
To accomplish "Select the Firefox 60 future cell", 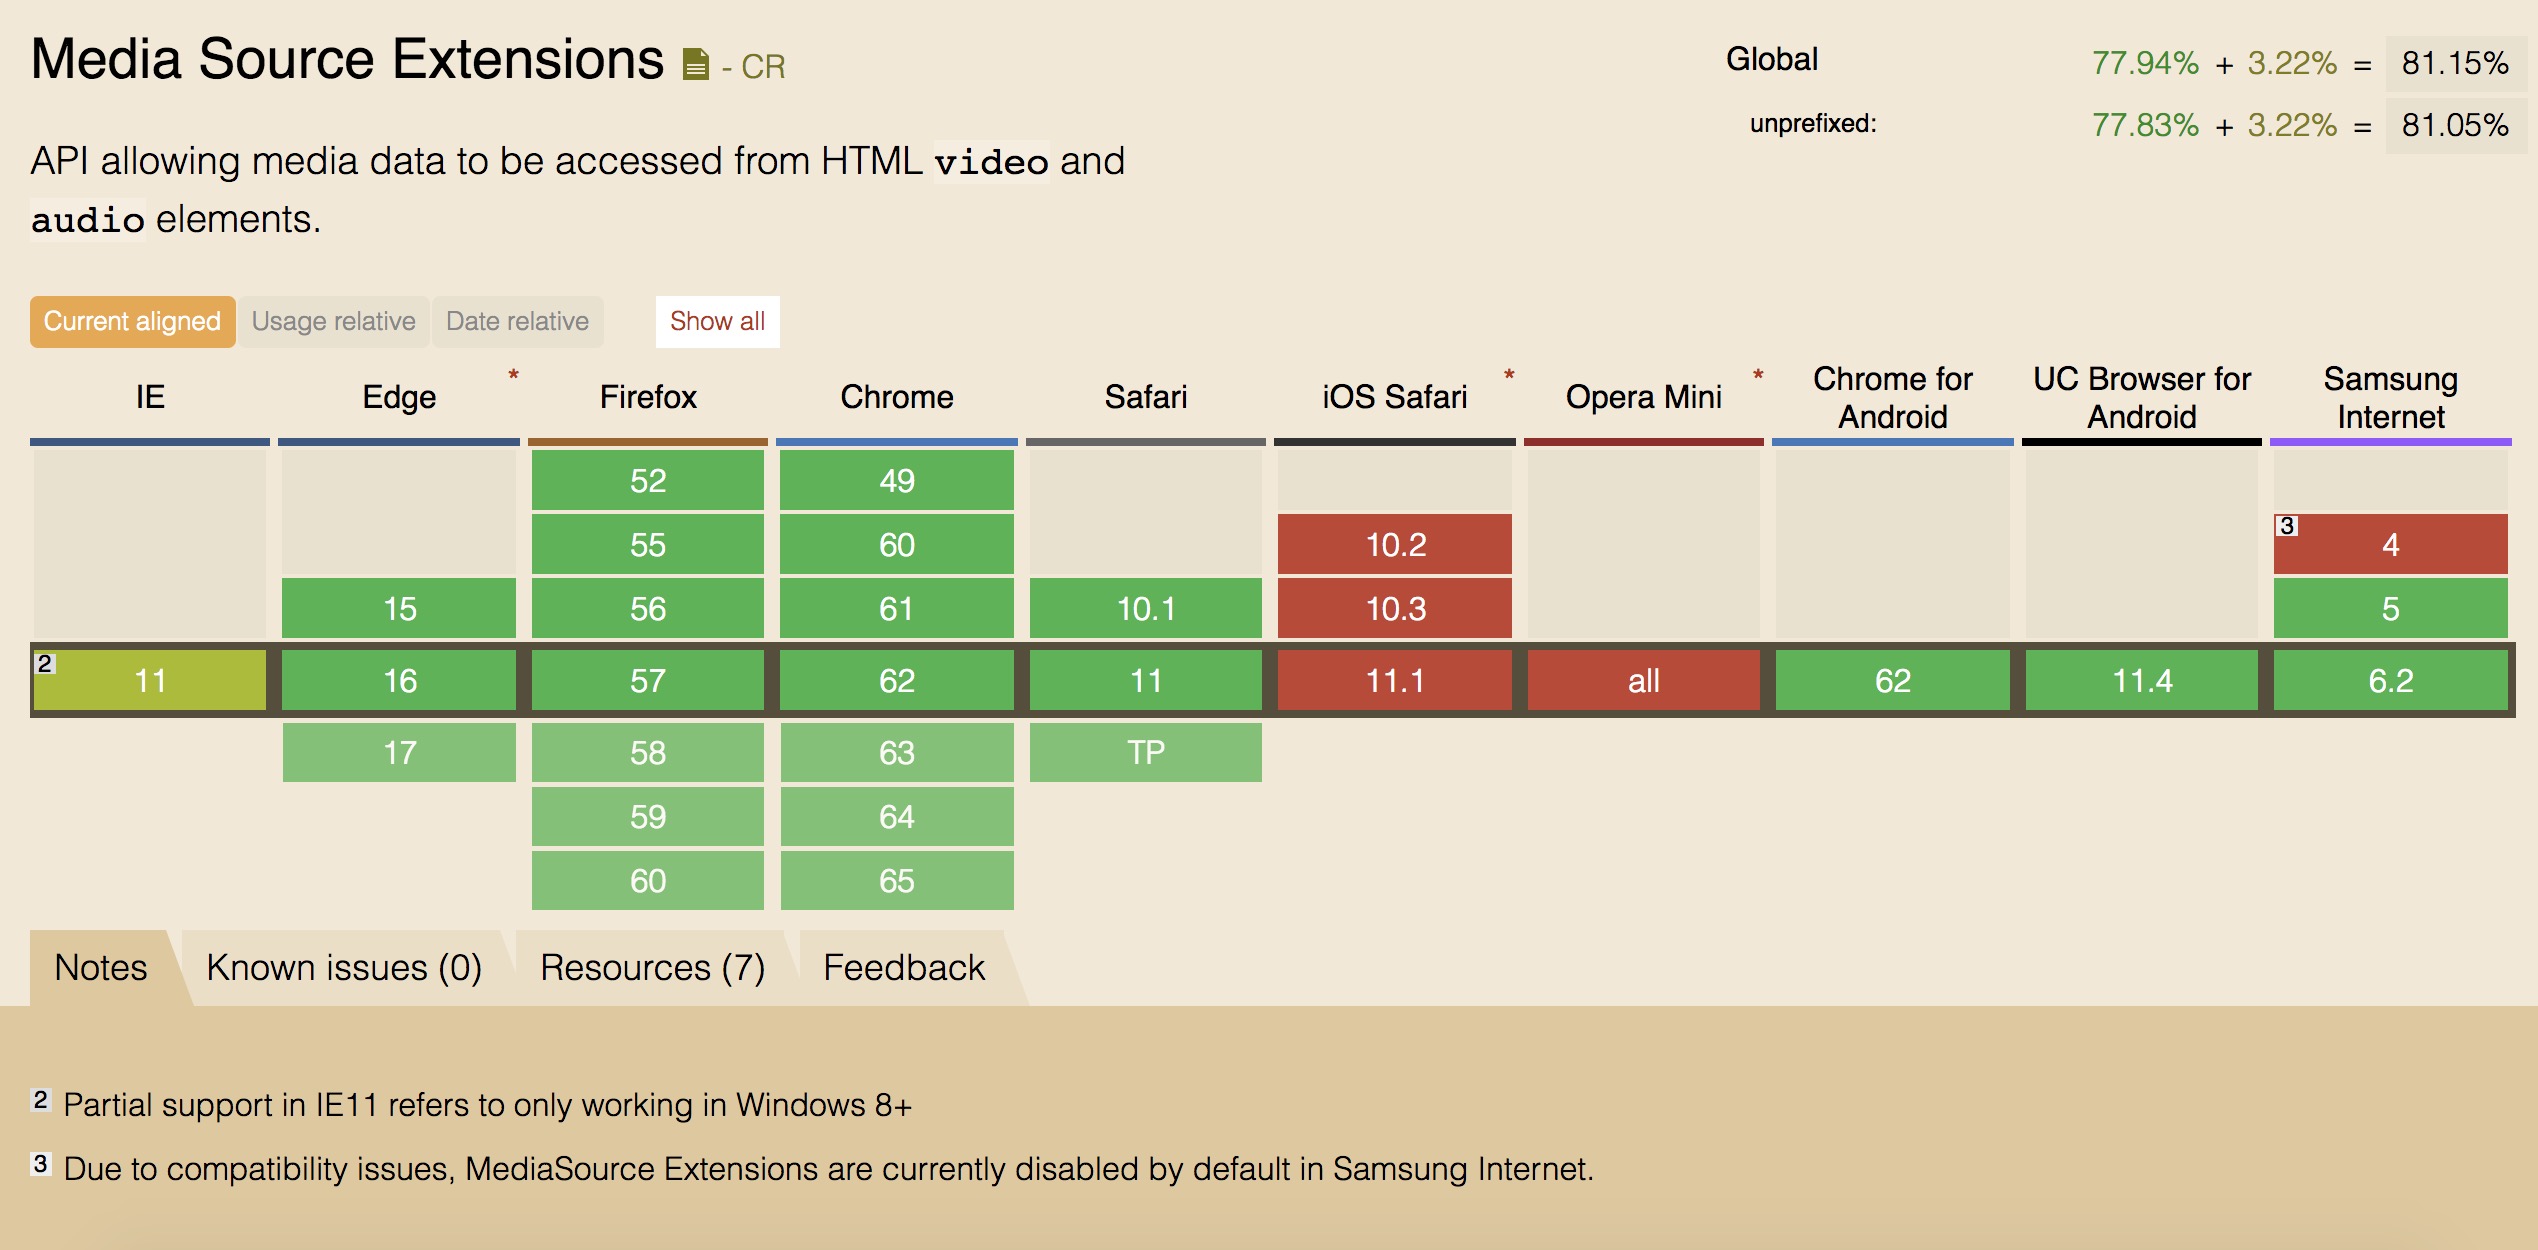I will 648,880.
